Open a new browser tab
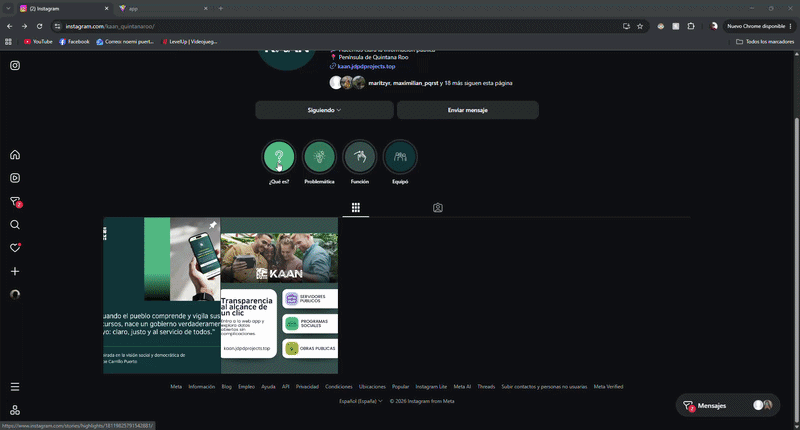Image resolution: width=800 pixels, height=430 pixels. [220, 9]
